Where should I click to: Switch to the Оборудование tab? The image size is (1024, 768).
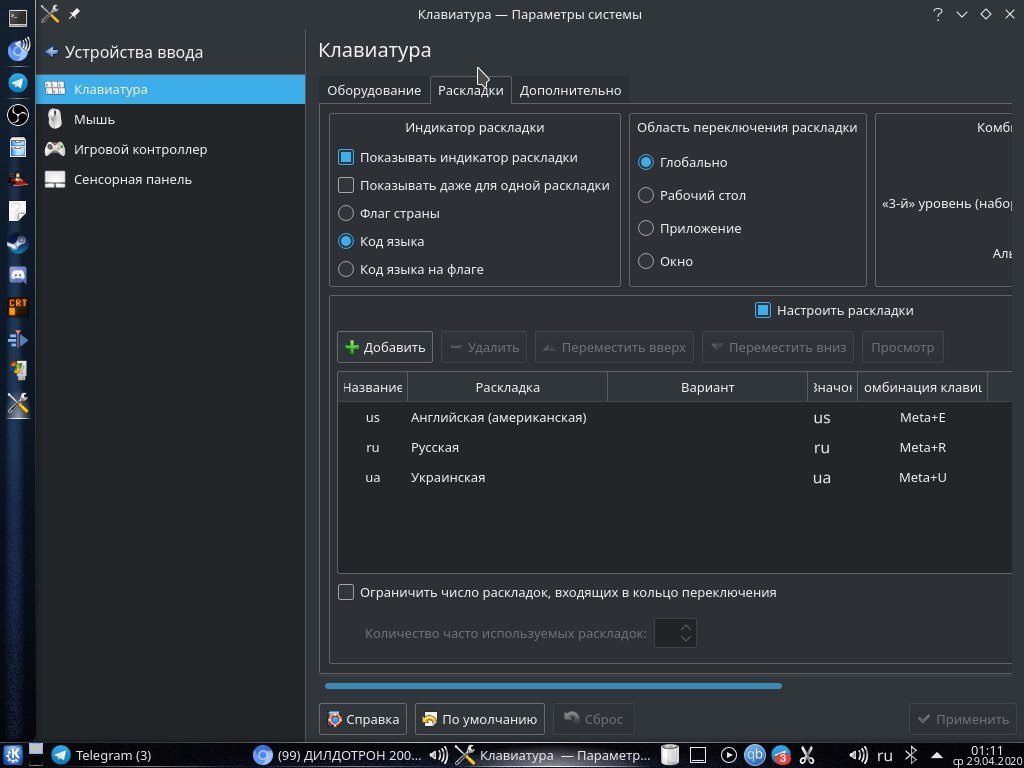(x=374, y=90)
